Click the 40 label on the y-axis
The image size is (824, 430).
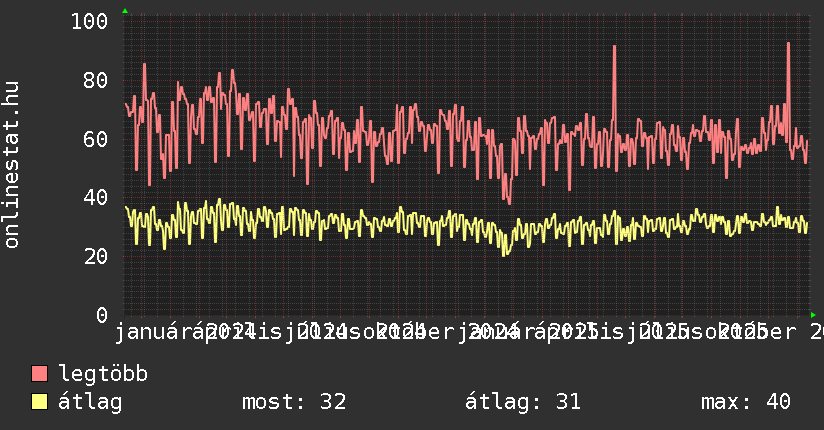97,198
